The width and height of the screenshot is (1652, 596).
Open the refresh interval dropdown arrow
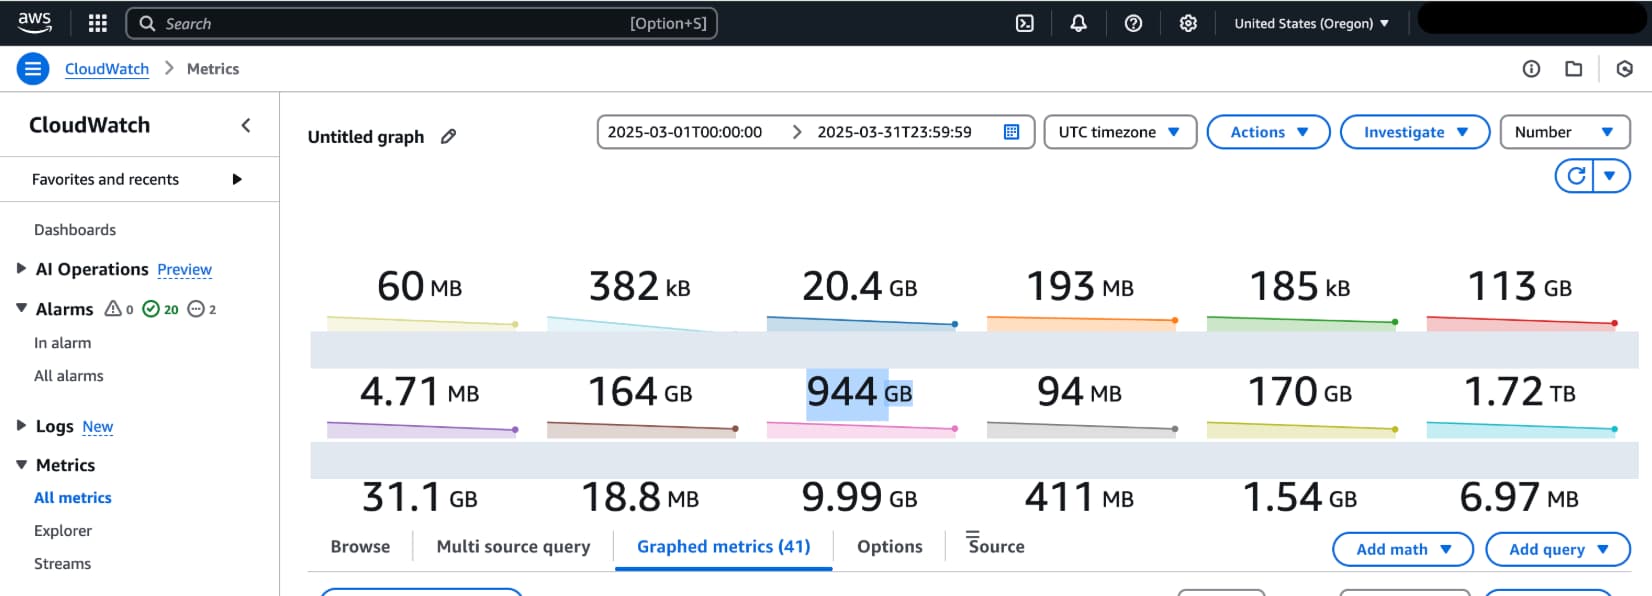(1611, 176)
